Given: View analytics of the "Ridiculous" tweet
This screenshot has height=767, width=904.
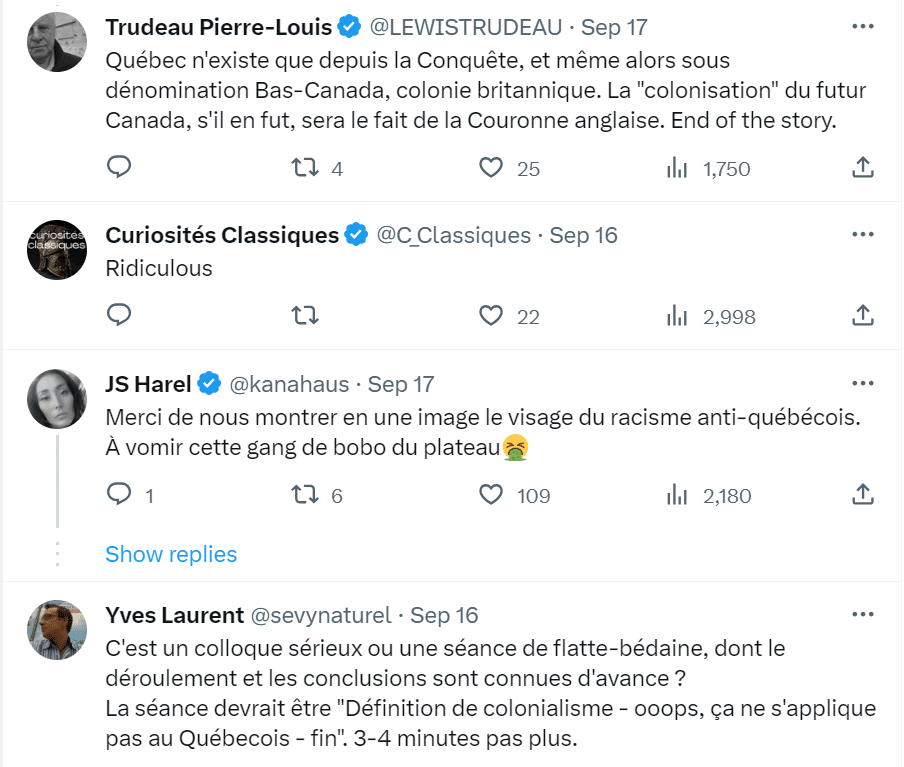Looking at the screenshot, I should pyautogui.click(x=677, y=316).
